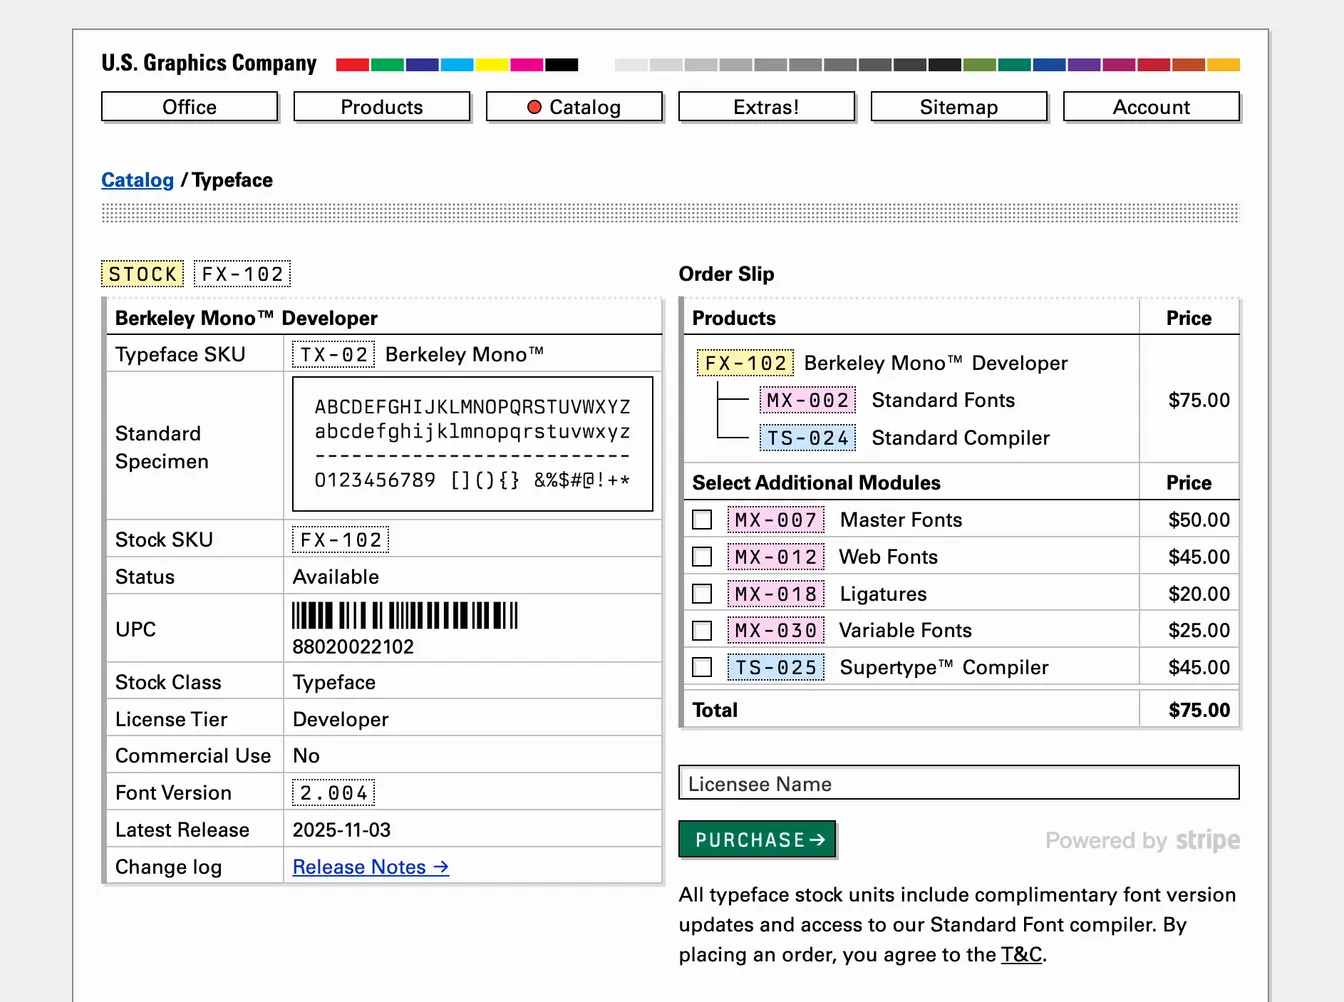The image size is (1344, 1002).
Task: Click the Stripe logo
Action: (1208, 840)
